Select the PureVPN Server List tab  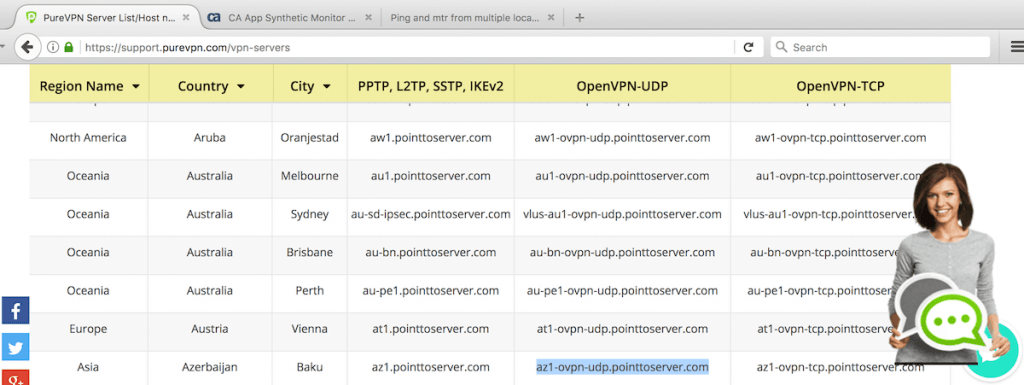pos(108,18)
